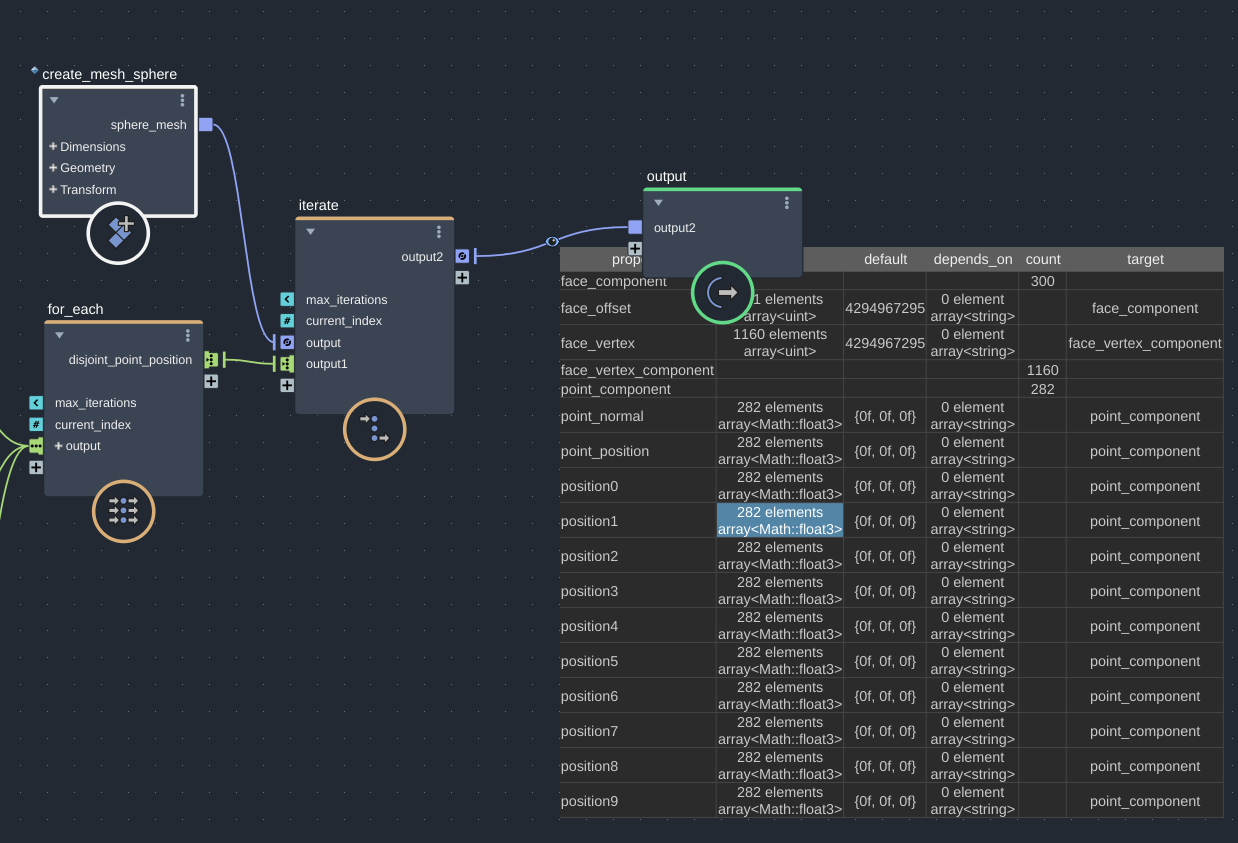
Task: Click the iterate max_iterations port icon
Action: pyautogui.click(x=287, y=299)
